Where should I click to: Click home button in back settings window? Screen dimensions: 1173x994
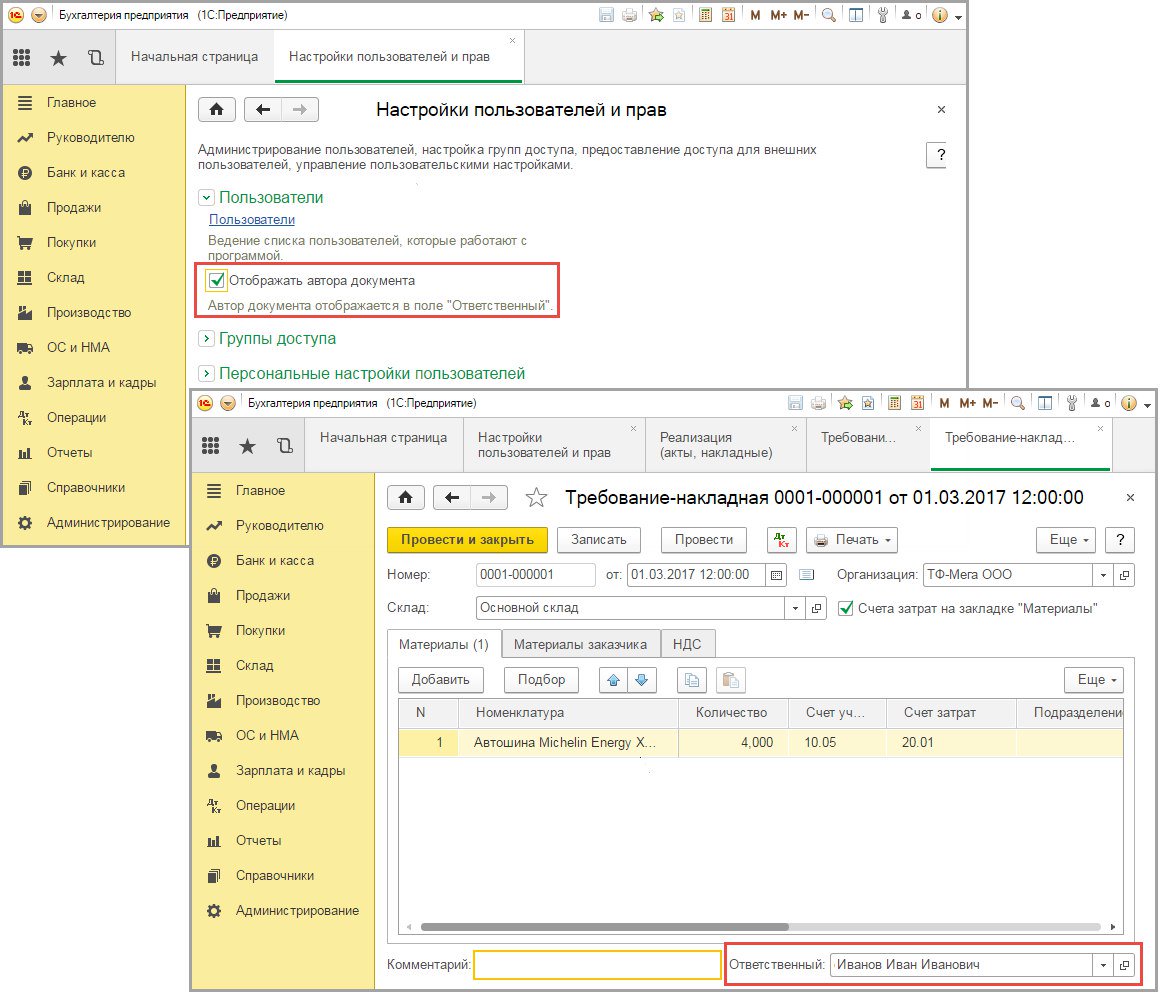[217, 110]
